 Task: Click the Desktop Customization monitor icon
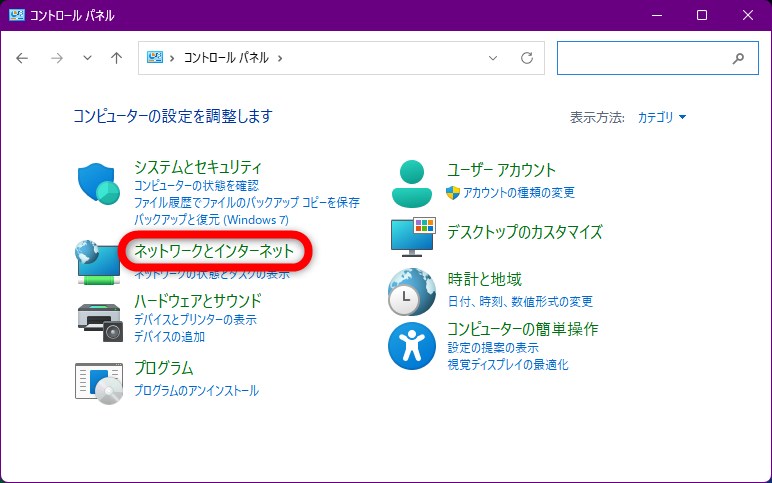(x=412, y=236)
